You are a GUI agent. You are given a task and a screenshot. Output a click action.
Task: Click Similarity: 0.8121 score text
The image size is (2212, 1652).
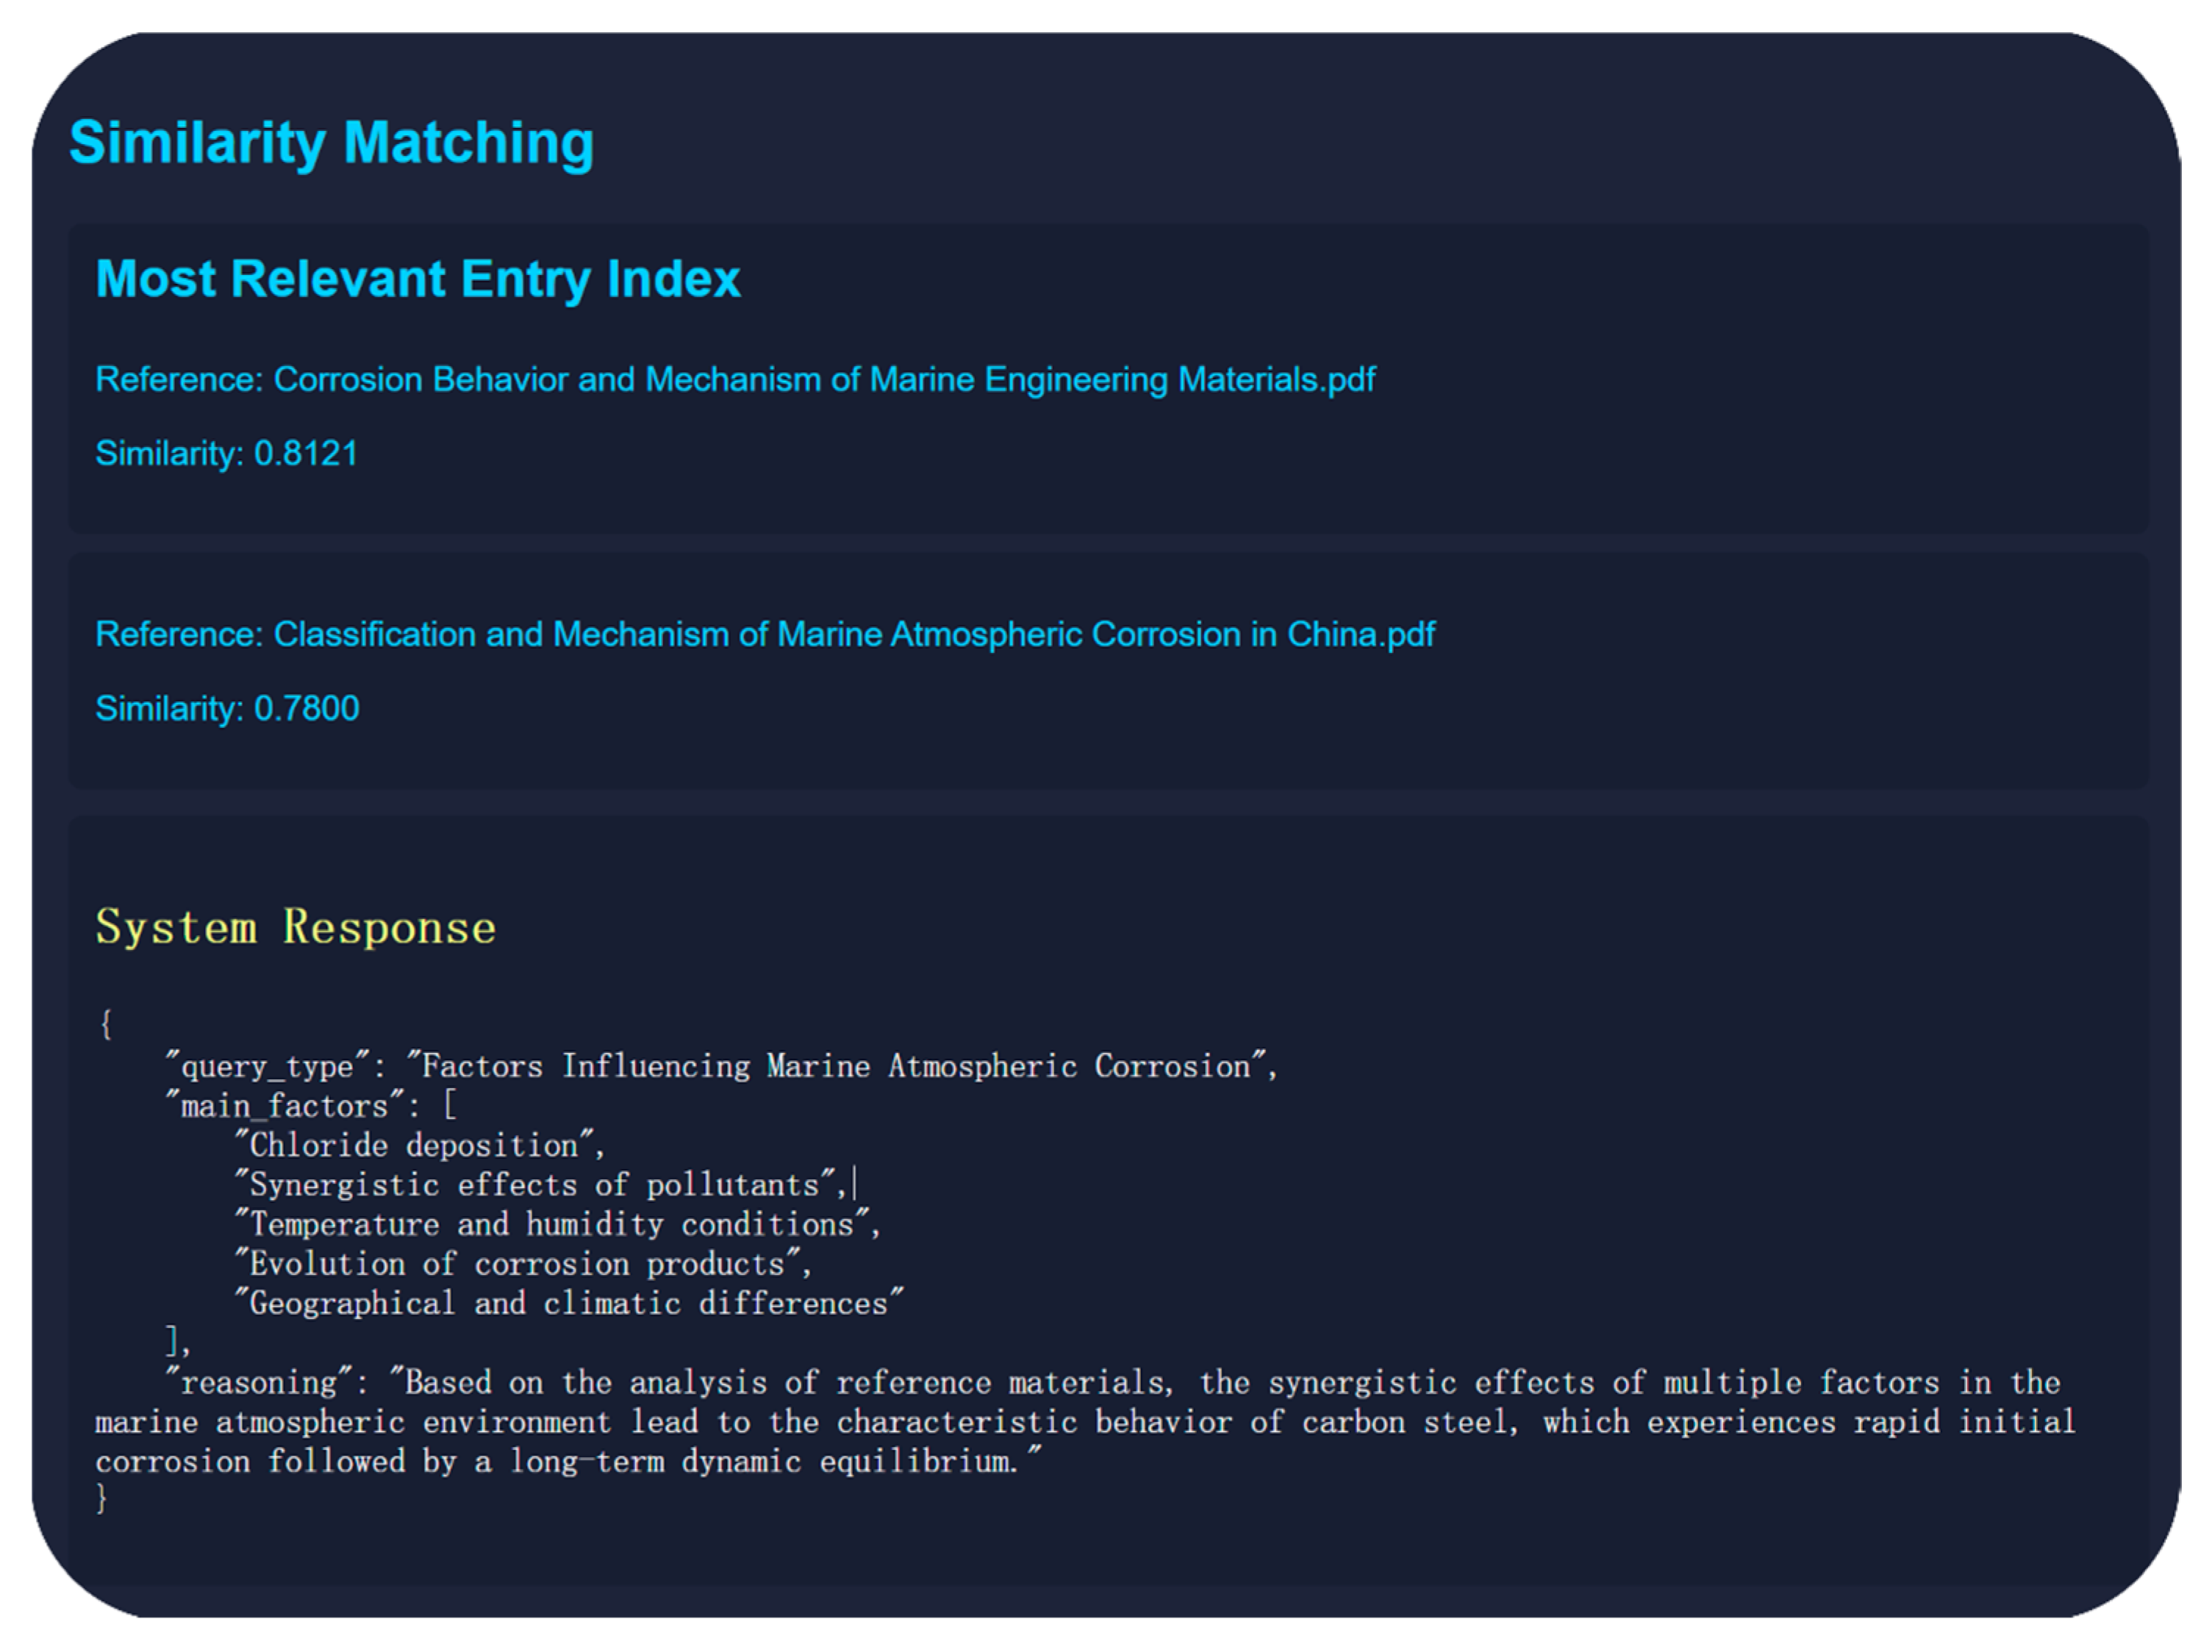[x=226, y=453]
